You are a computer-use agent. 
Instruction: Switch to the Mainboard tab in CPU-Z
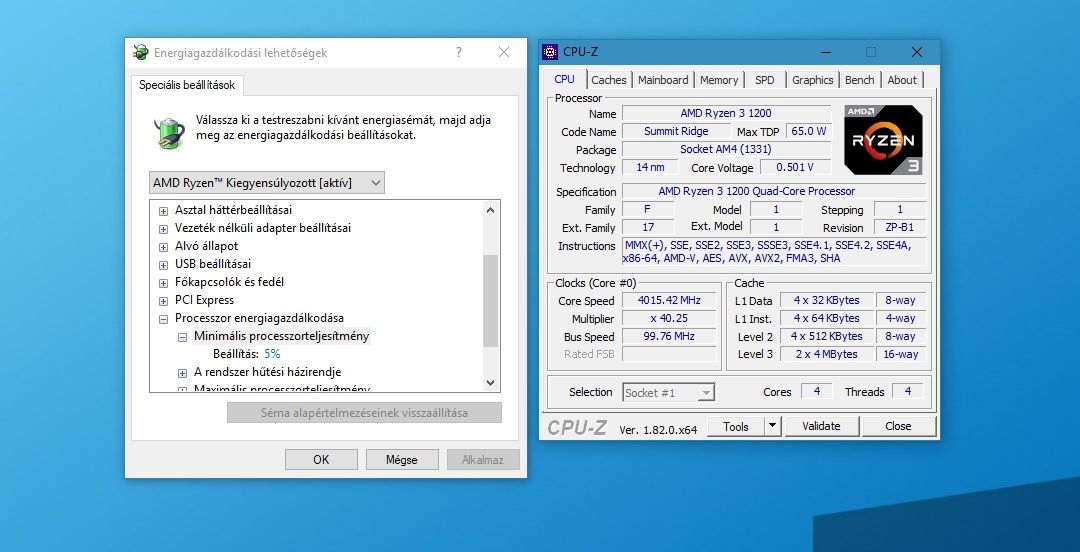pos(663,80)
